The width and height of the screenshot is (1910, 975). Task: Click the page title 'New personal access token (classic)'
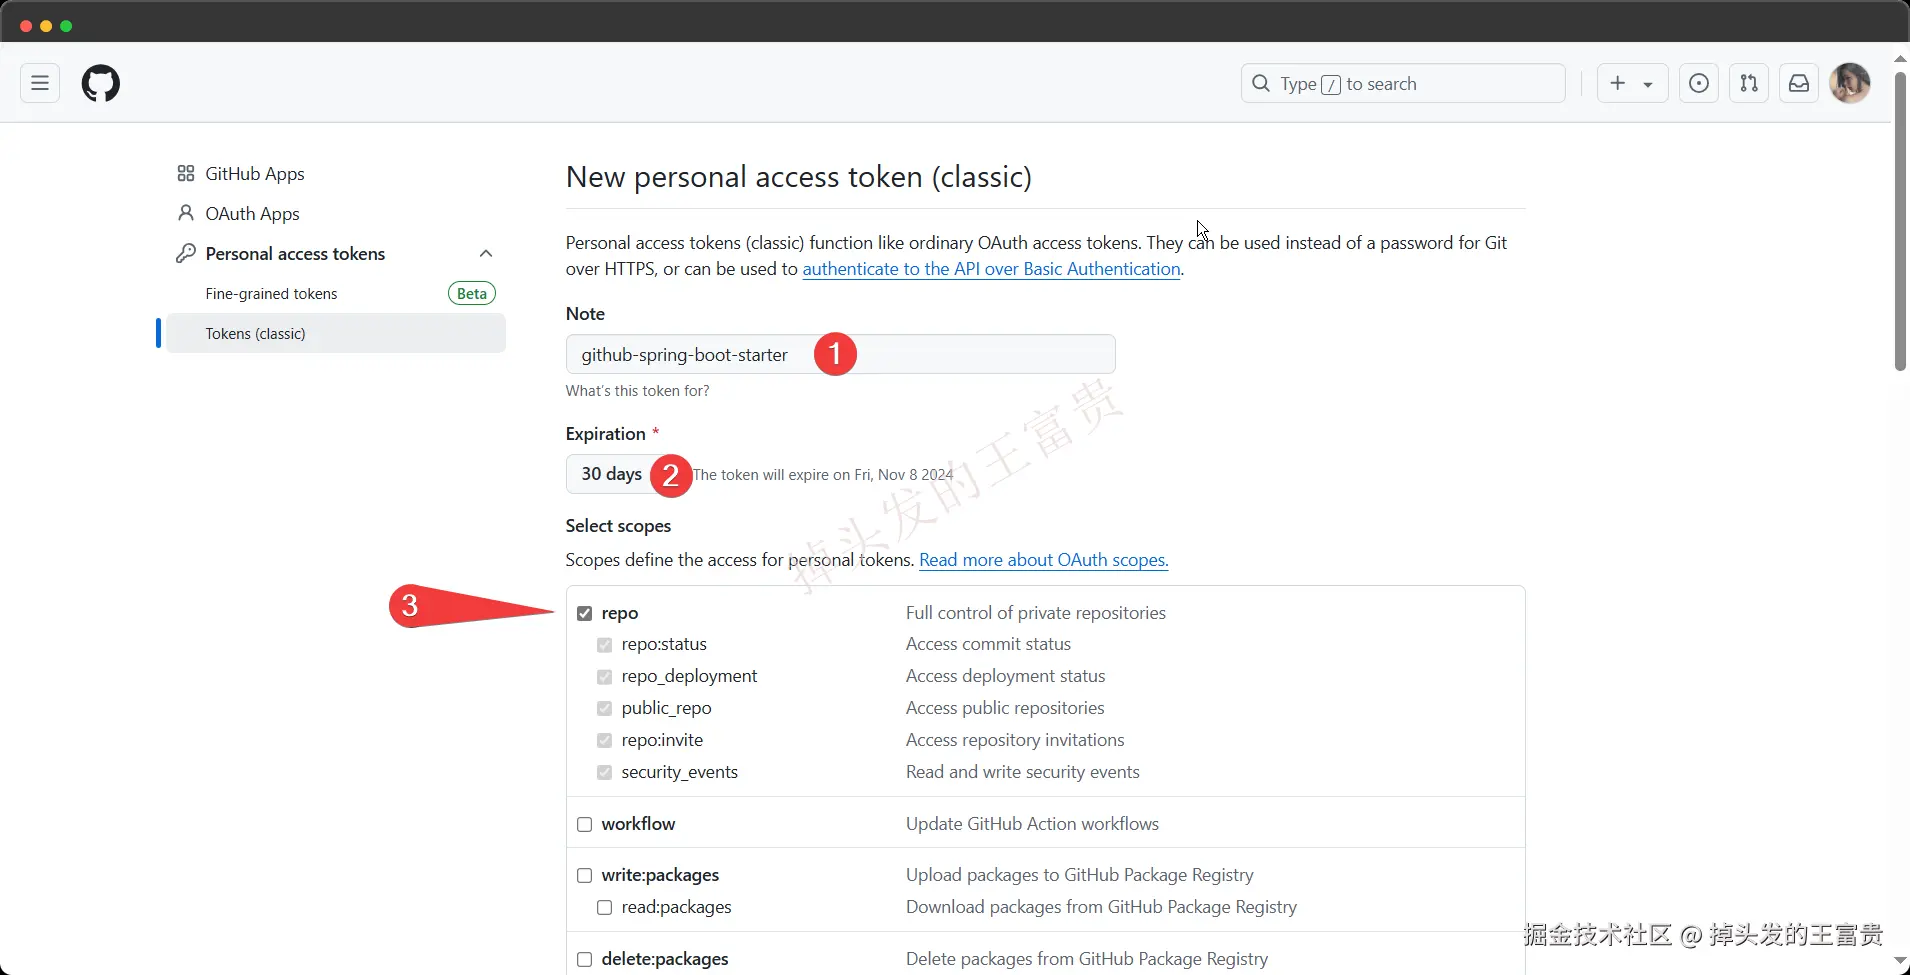point(798,177)
